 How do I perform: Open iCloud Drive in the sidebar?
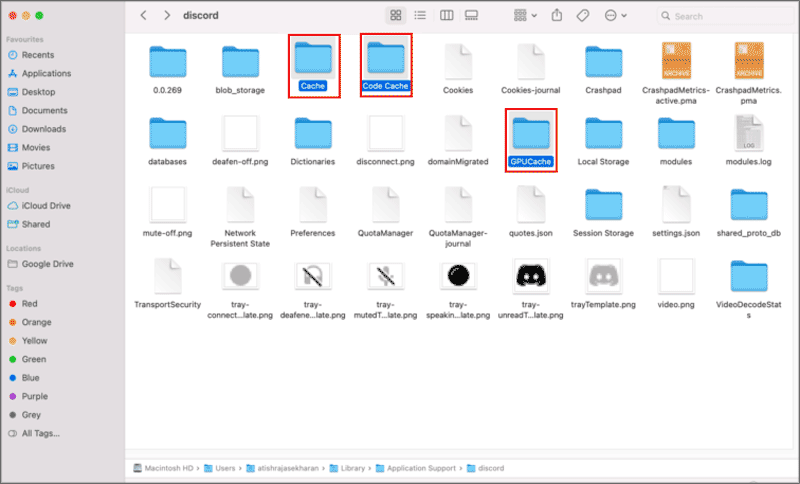coord(39,206)
